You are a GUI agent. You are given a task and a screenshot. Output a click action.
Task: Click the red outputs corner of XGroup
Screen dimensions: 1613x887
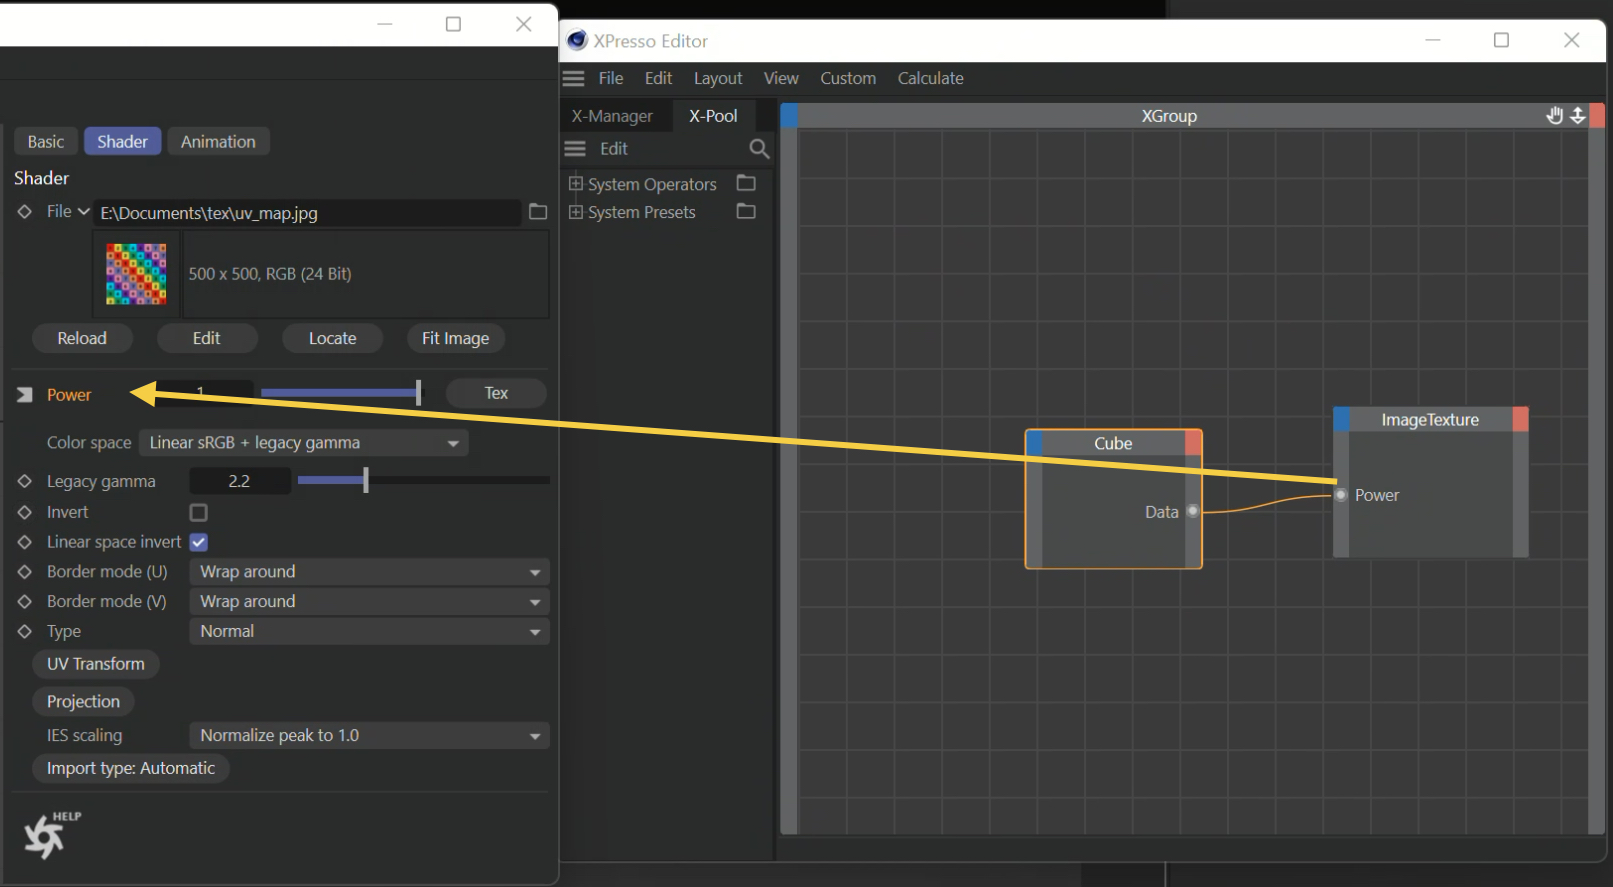coord(1597,115)
